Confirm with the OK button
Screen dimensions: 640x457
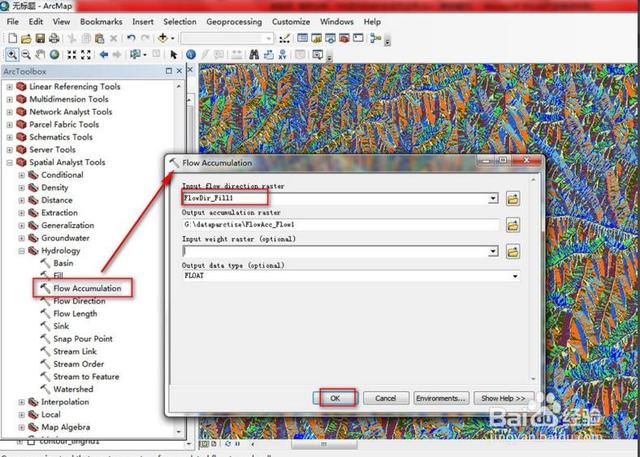coord(335,398)
